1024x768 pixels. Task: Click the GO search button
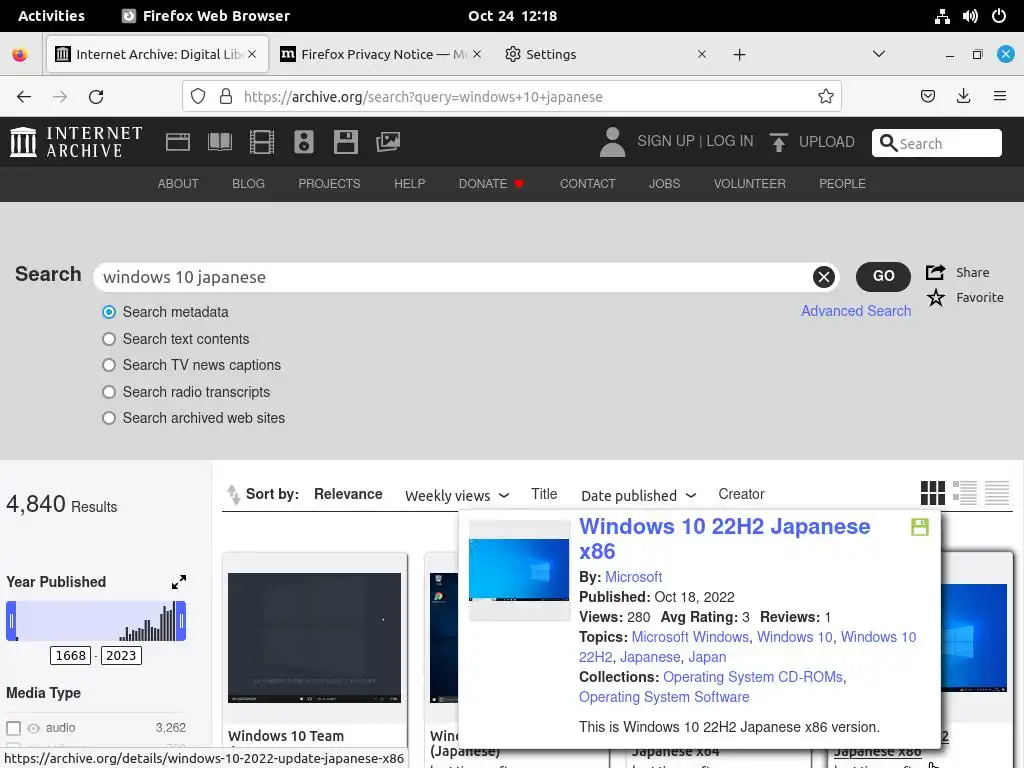(883, 276)
